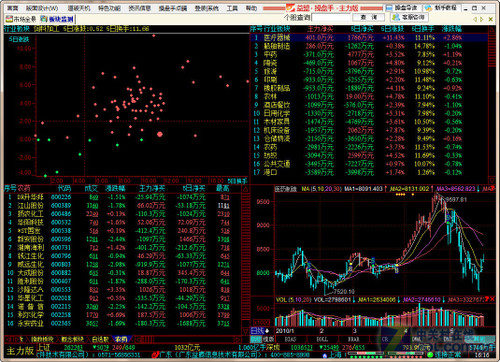500x362 pixels.
Task: Focus the 个股查询 search field
Action: click(330, 17)
